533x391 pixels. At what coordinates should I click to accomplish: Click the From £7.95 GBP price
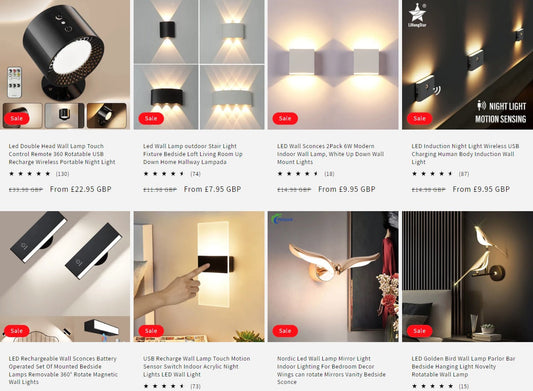pos(212,189)
